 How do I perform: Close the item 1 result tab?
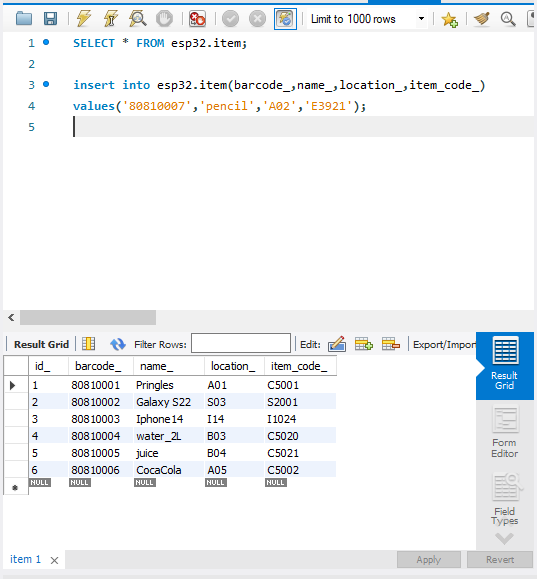[x=54, y=560]
